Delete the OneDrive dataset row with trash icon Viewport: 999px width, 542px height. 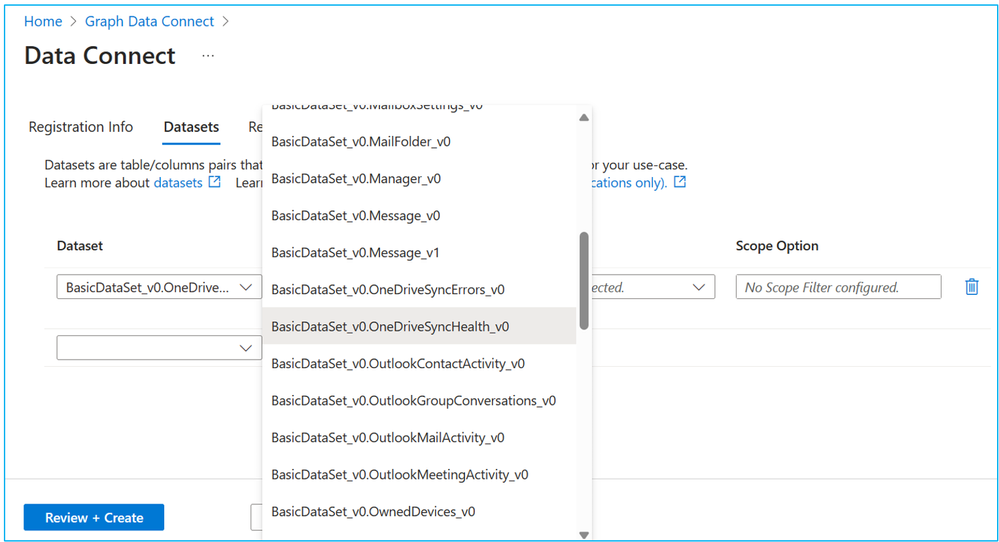[971, 287]
